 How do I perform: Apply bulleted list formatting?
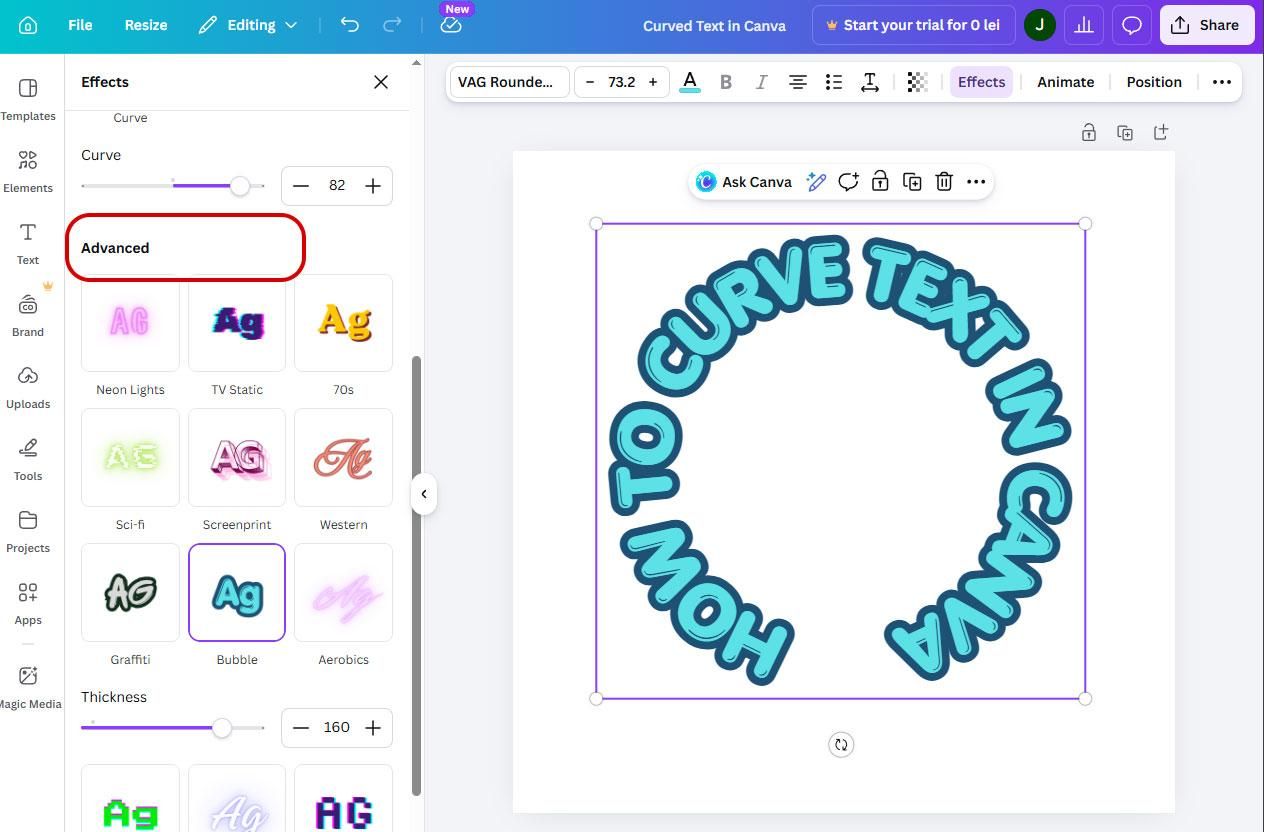(833, 82)
